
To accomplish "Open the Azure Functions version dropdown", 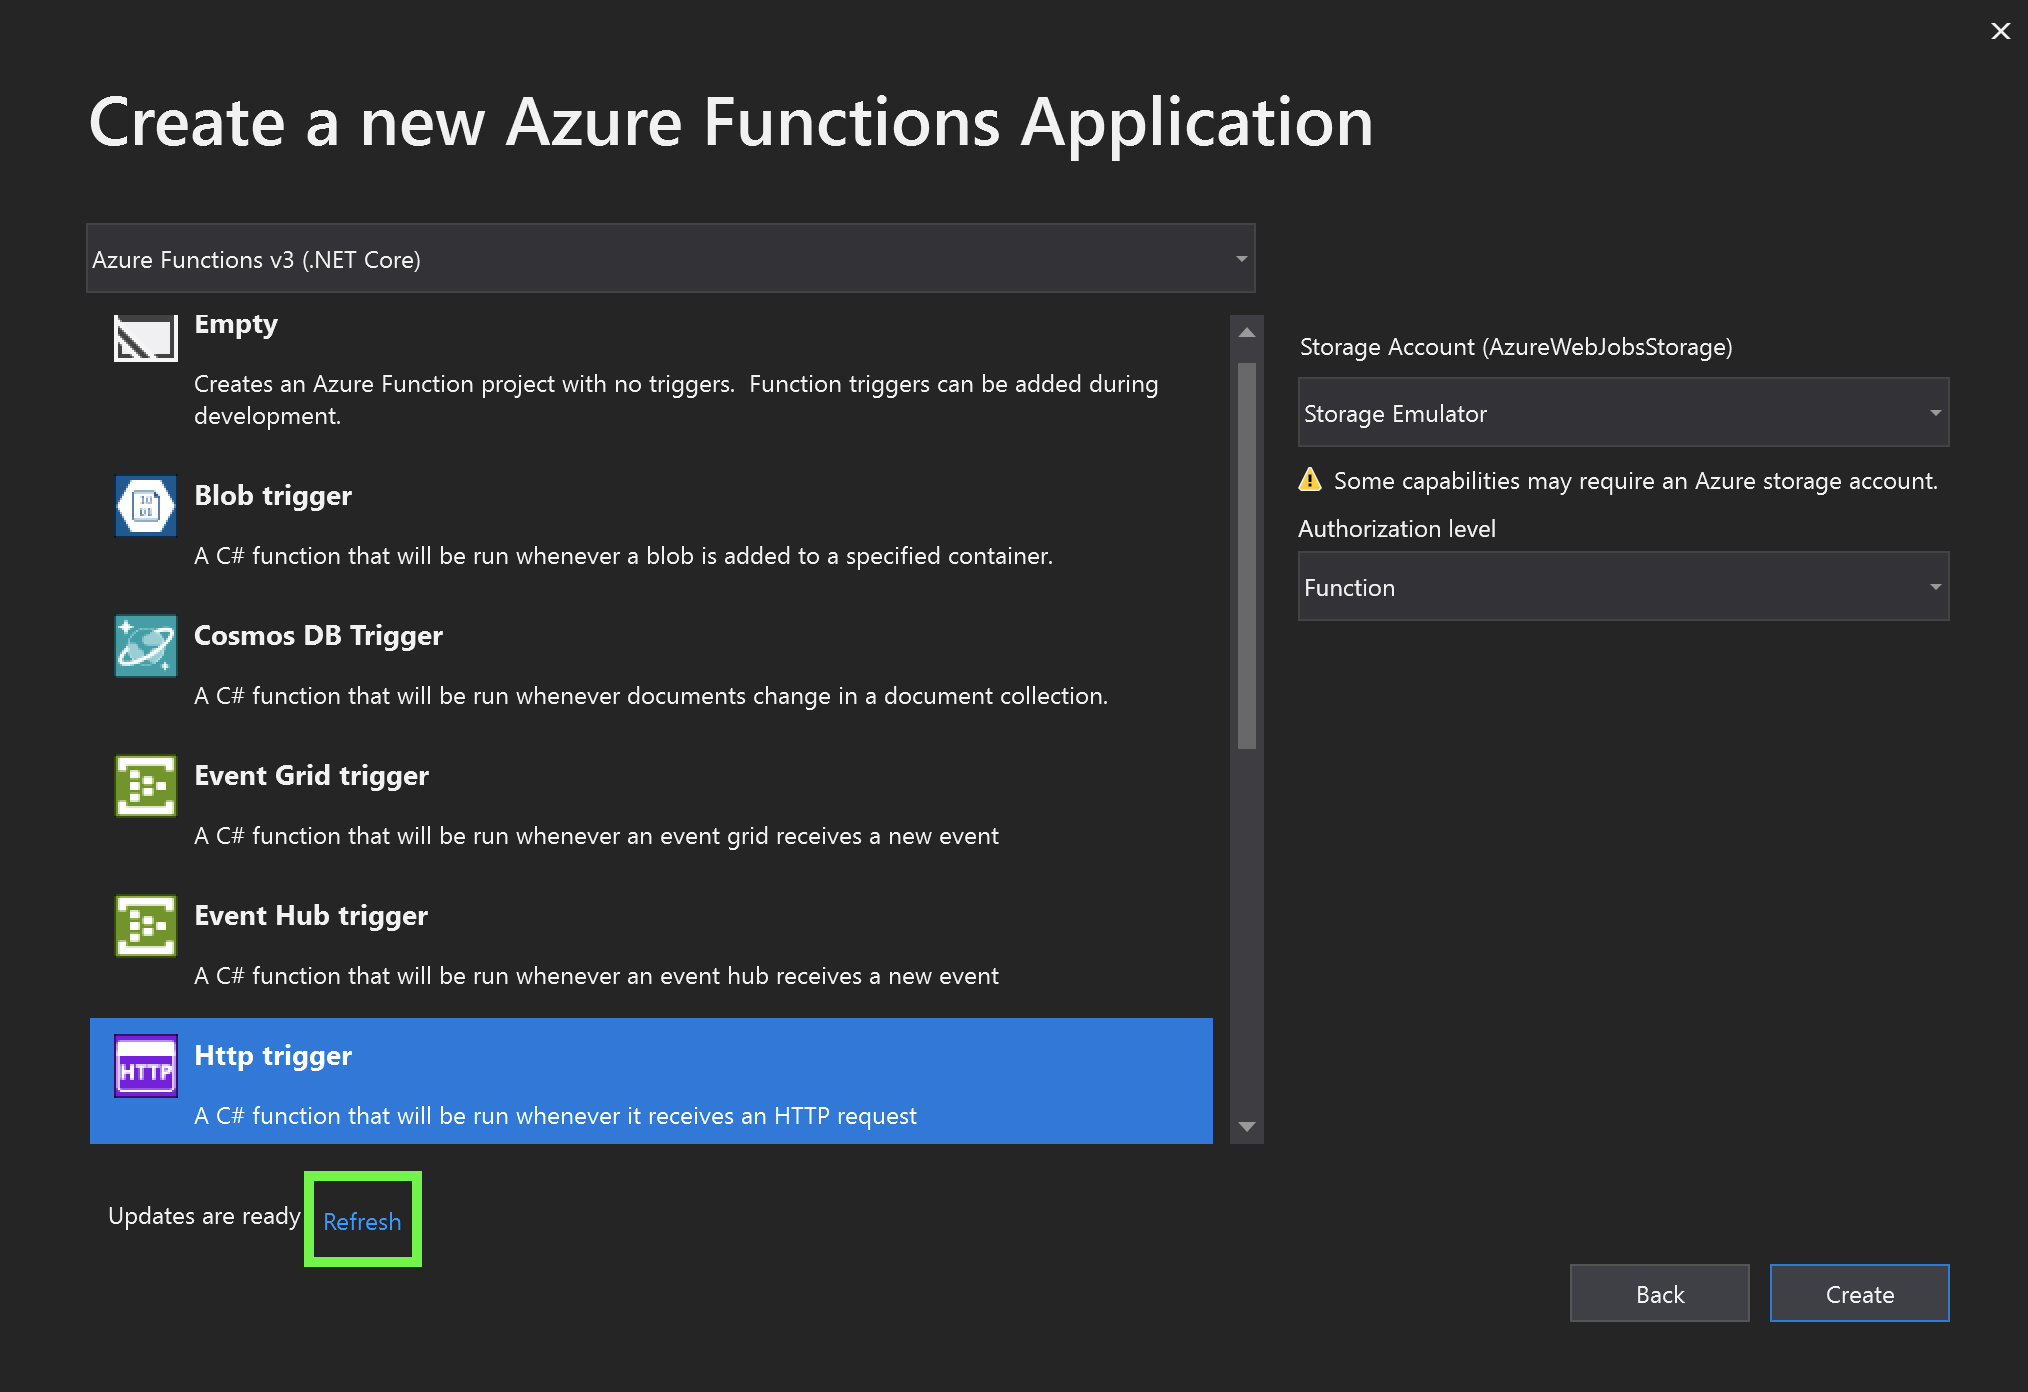I will tap(670, 259).
